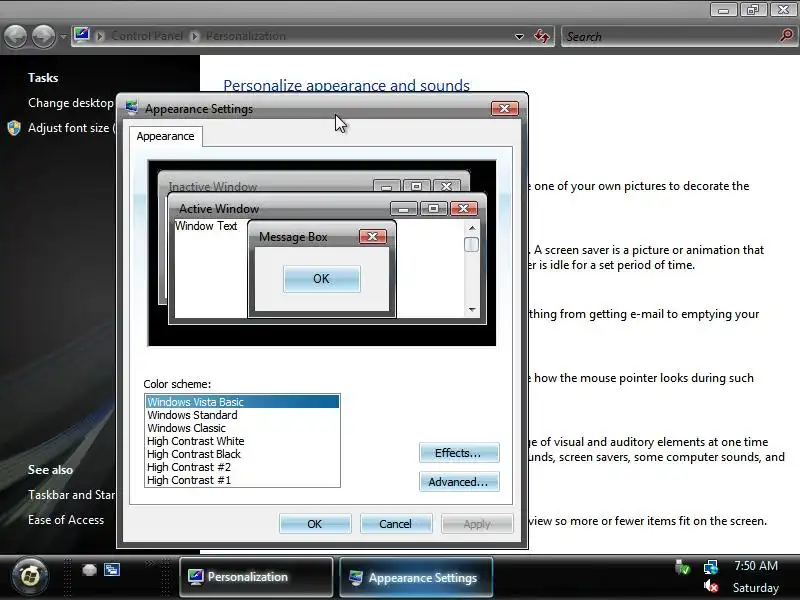
Task: Expand the address bar history dropdown
Action: click(x=519, y=37)
